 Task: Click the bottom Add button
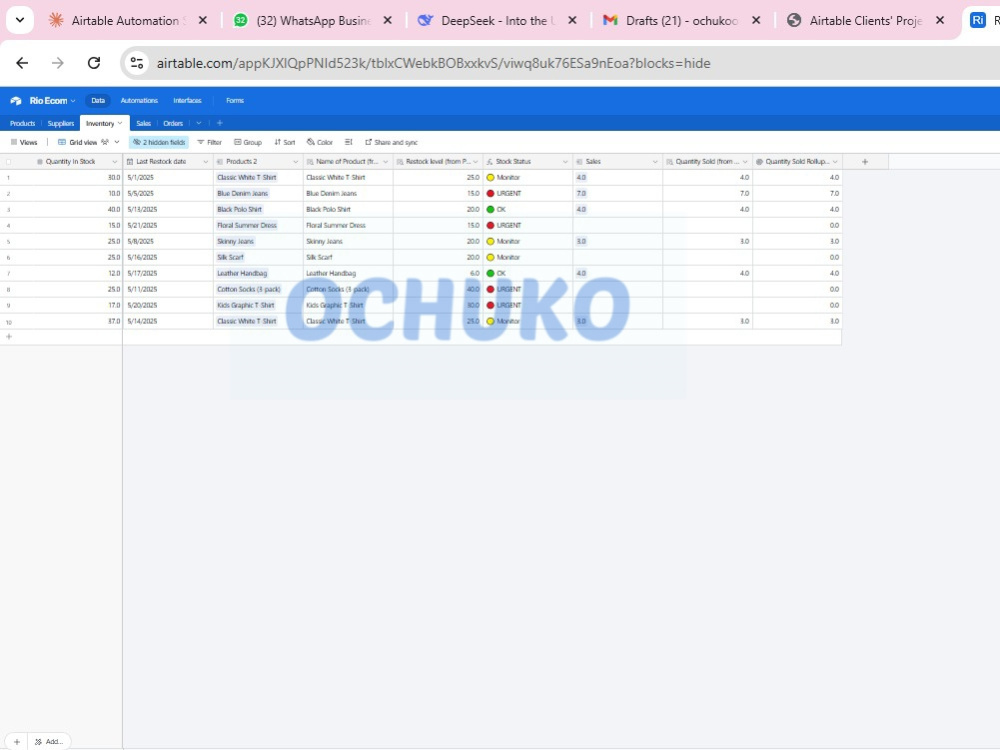pos(49,742)
